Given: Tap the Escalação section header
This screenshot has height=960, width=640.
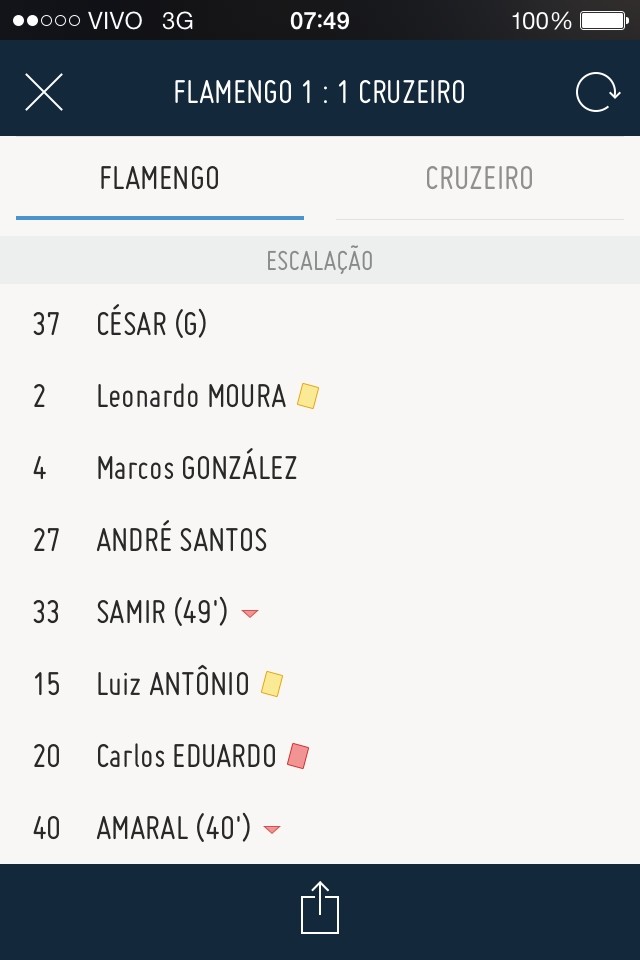Looking at the screenshot, I should (x=320, y=261).
